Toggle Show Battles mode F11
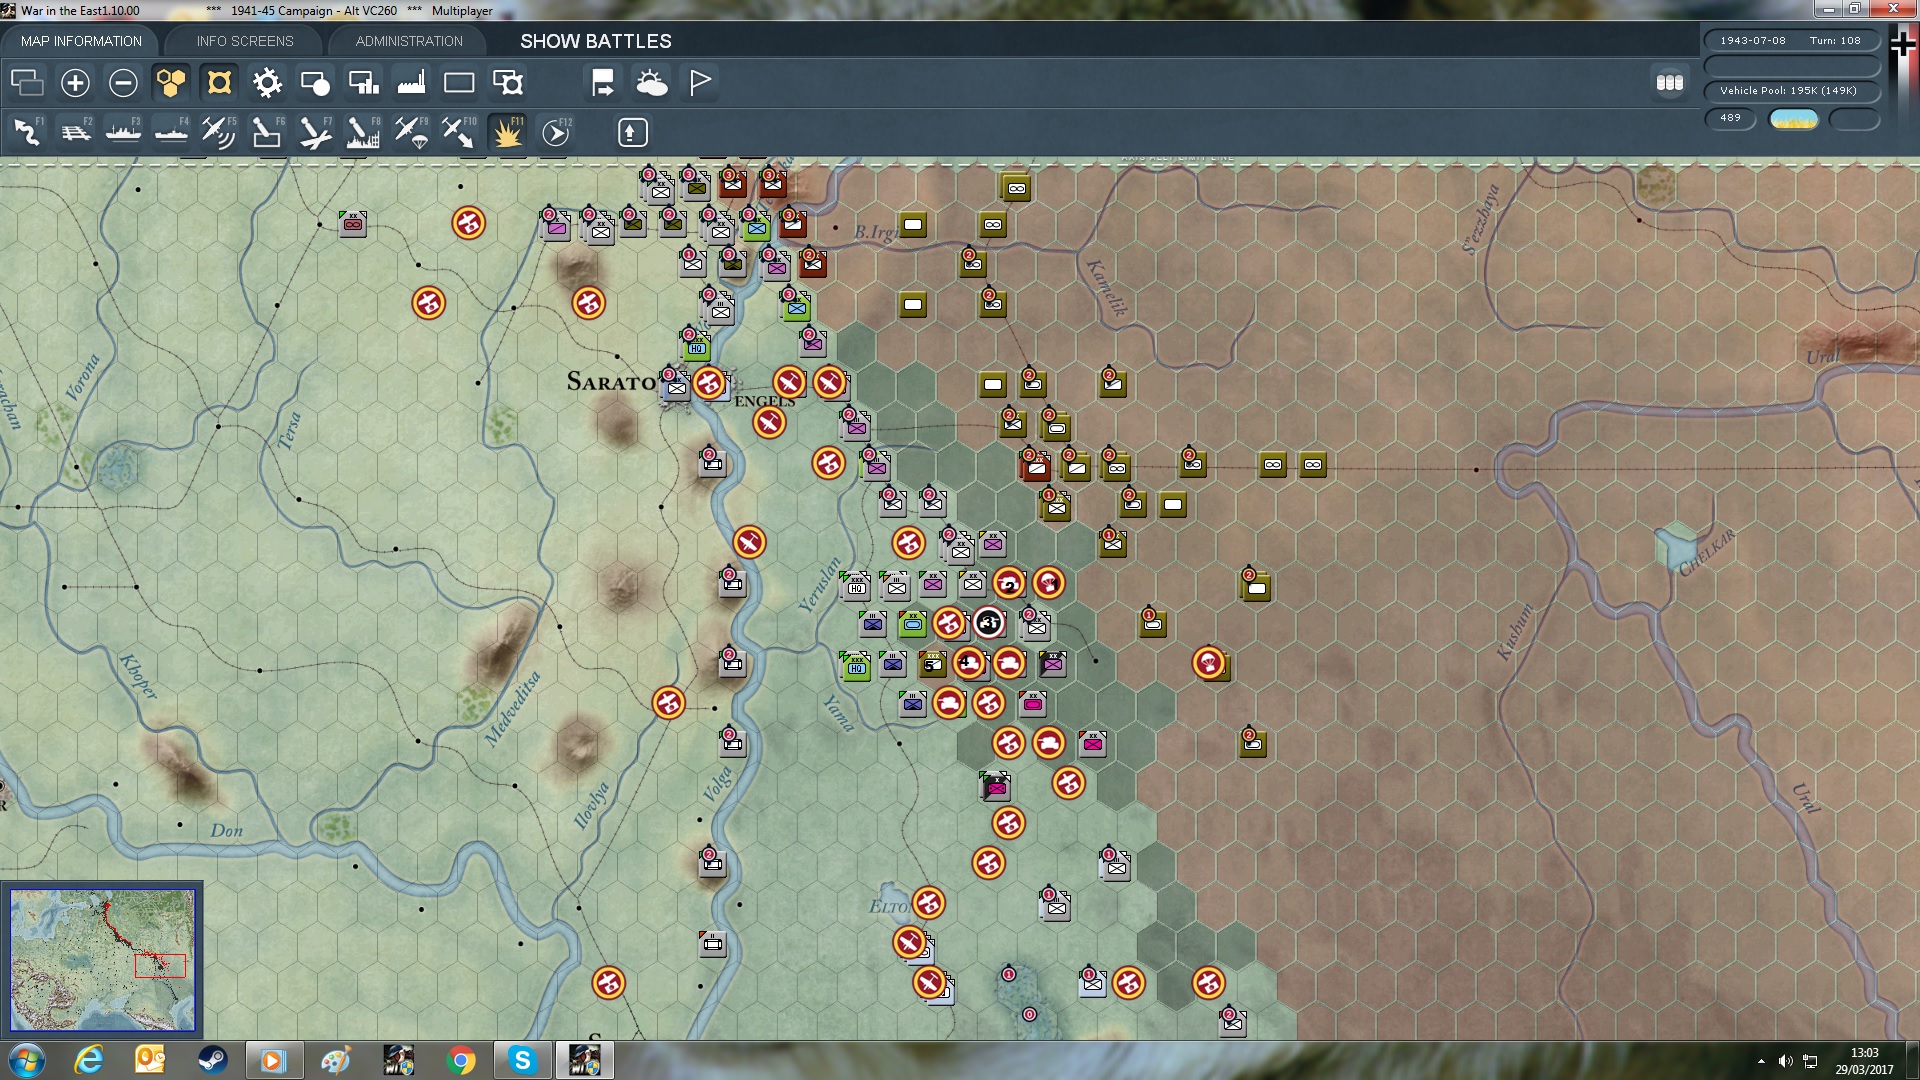The width and height of the screenshot is (1920, 1080). 507,132
